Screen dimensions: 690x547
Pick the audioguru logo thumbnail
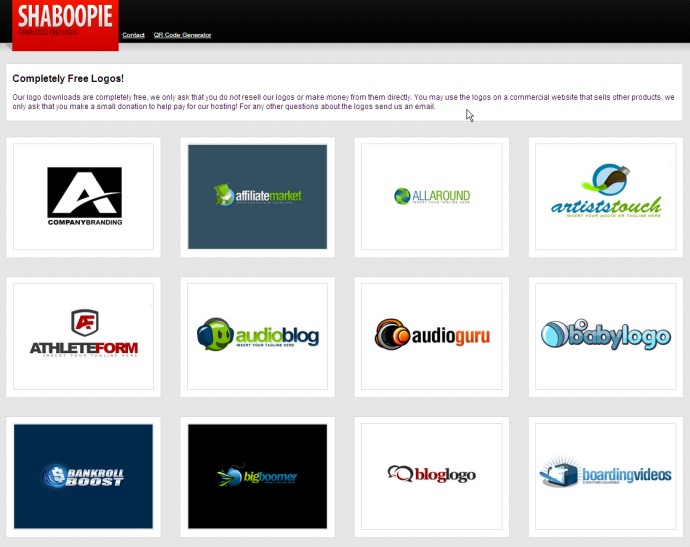click(431, 337)
